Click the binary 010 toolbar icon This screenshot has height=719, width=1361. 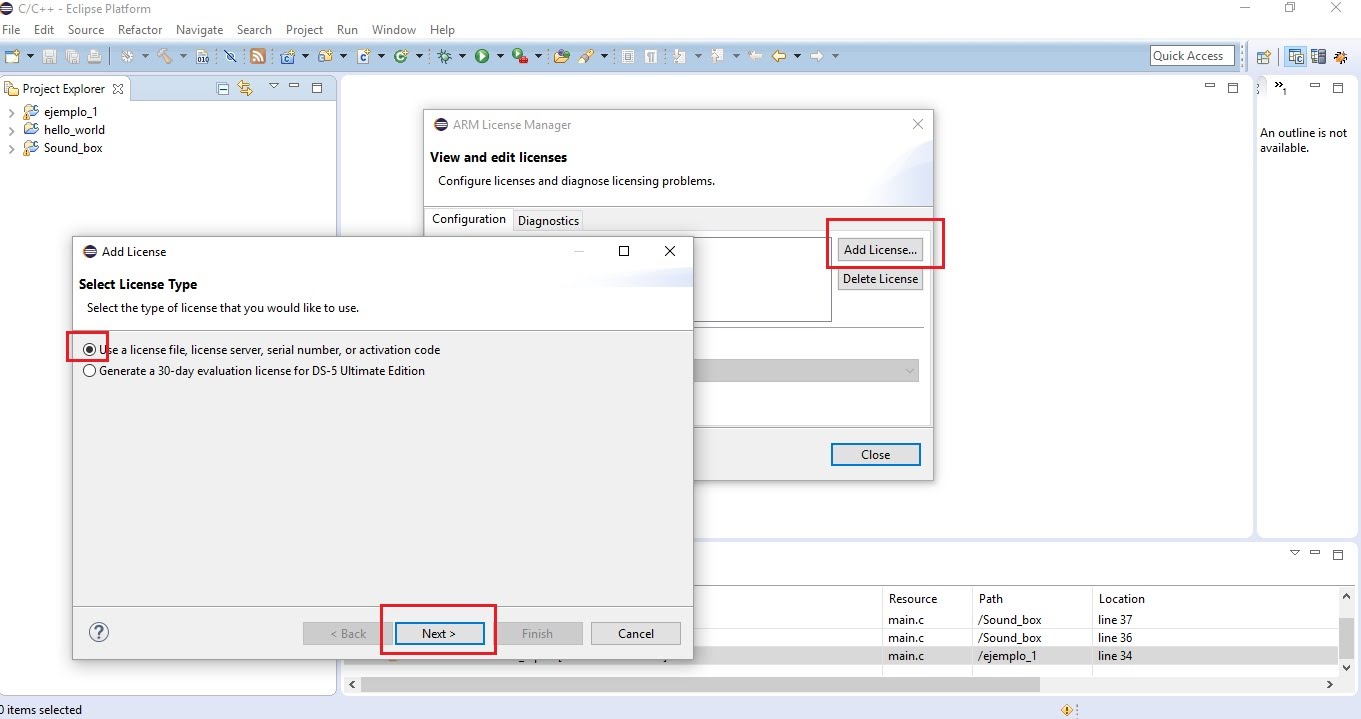202,56
